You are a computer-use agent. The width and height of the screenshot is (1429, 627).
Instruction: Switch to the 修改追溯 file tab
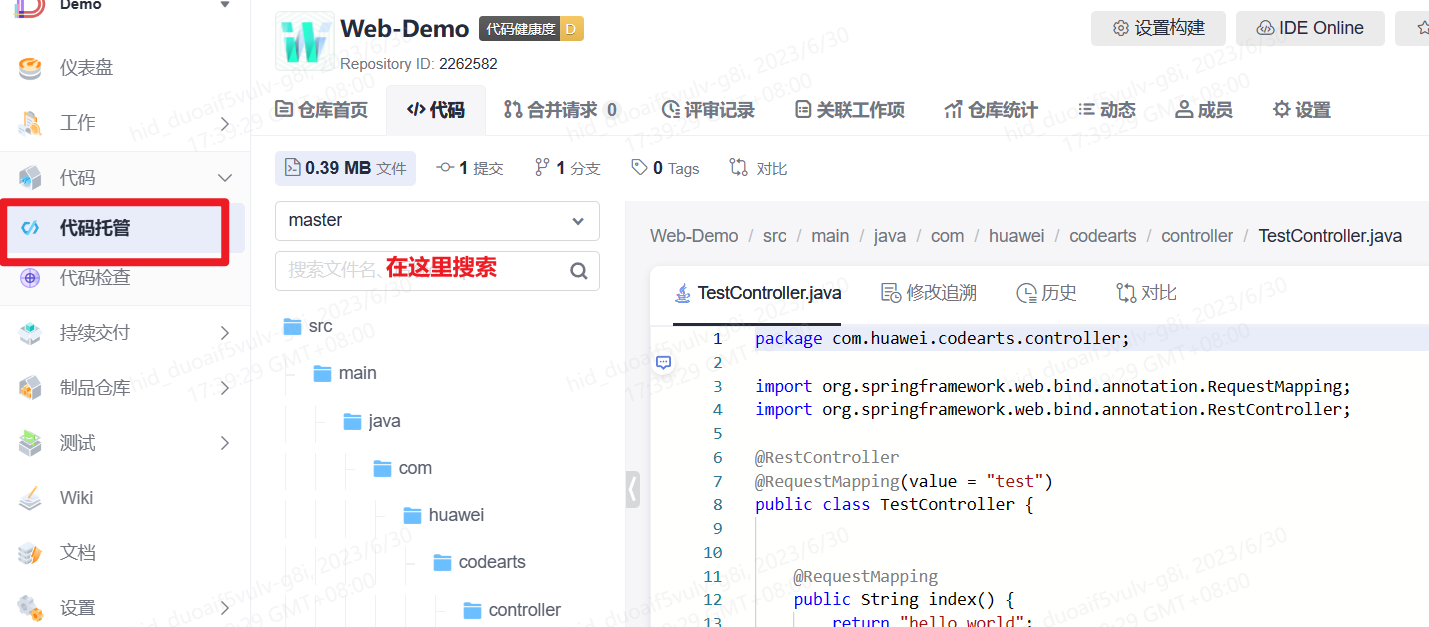(x=928, y=293)
